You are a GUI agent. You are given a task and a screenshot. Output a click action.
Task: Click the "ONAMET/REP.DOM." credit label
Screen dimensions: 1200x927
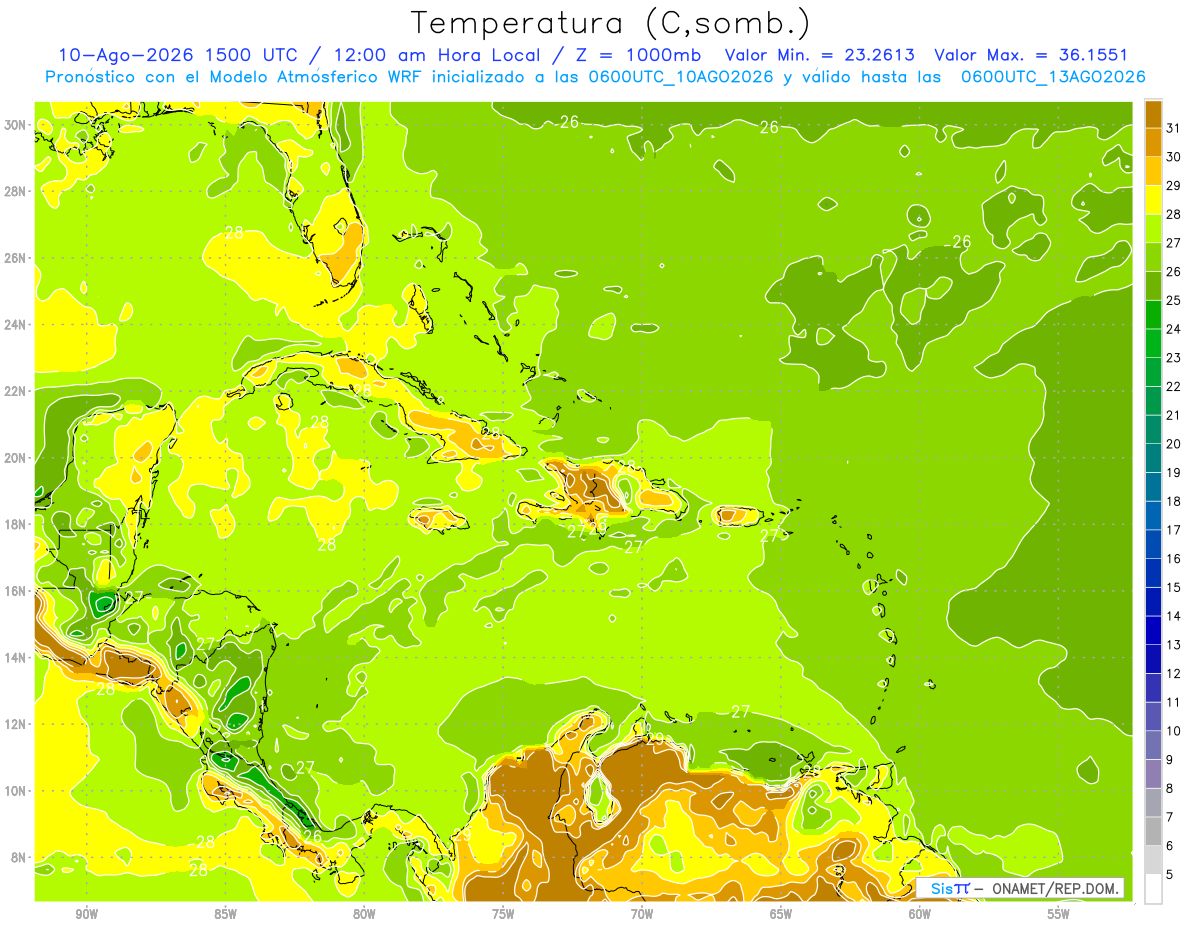(1055, 888)
